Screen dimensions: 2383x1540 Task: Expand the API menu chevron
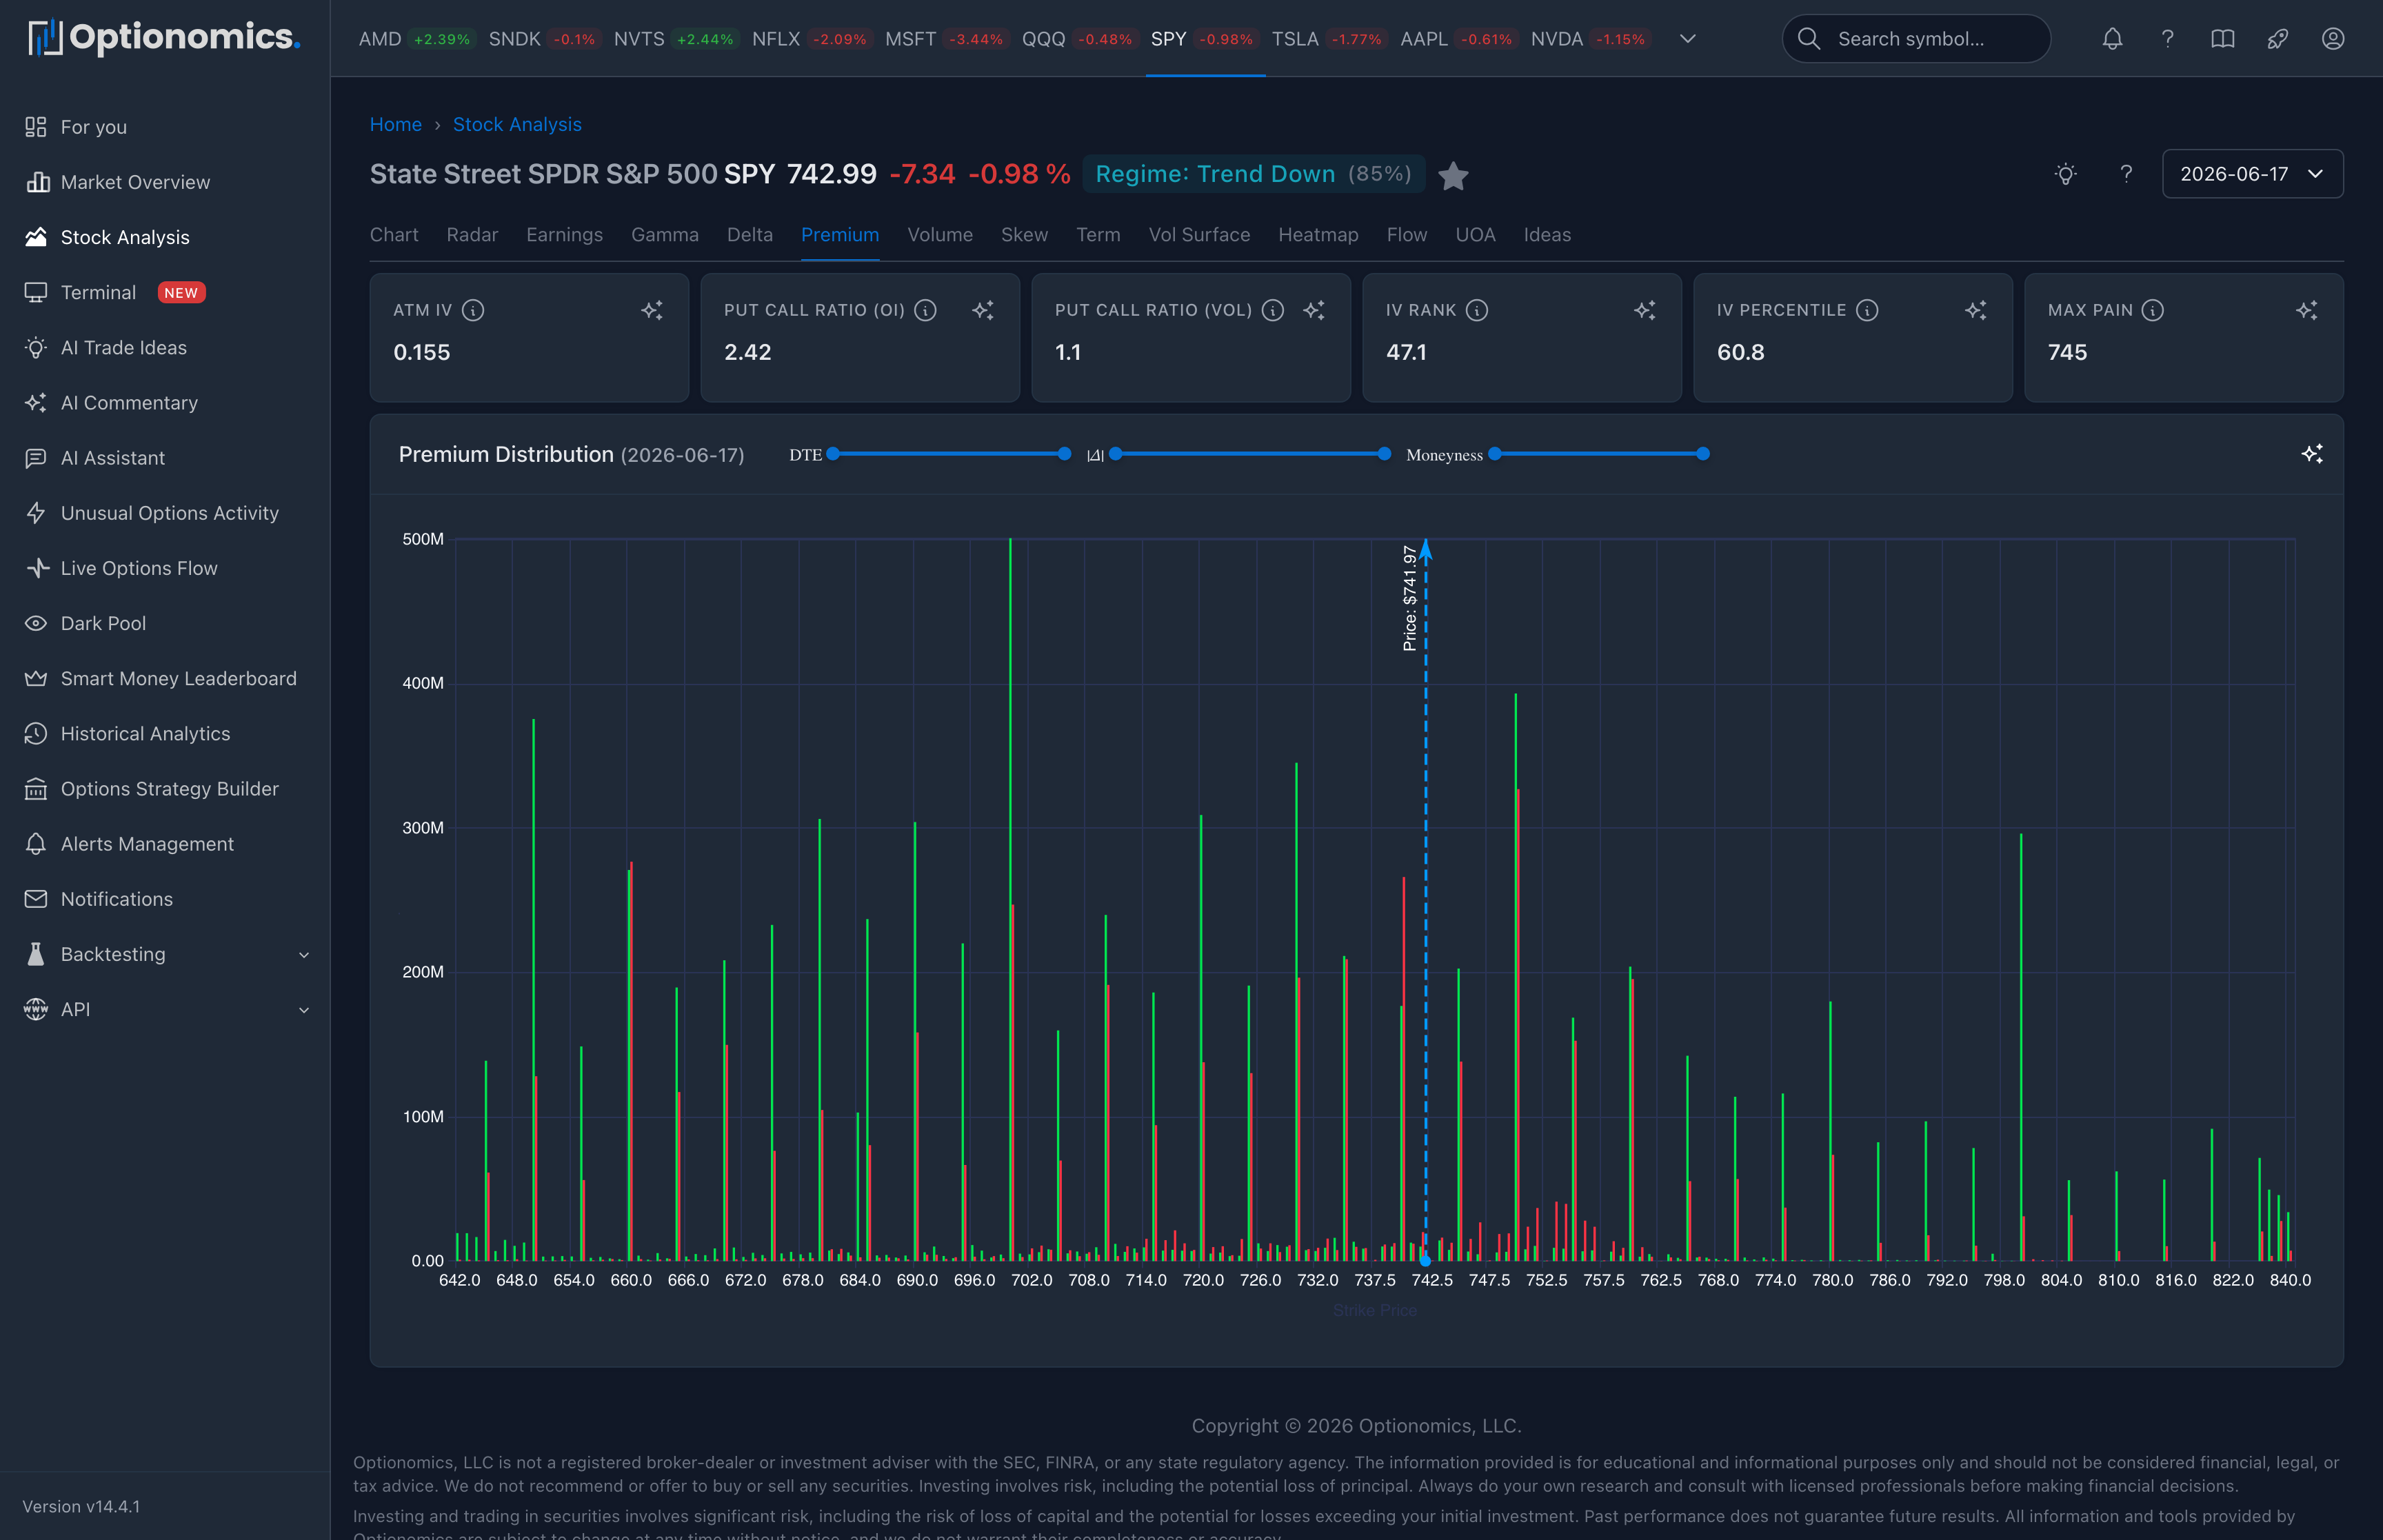304,1010
